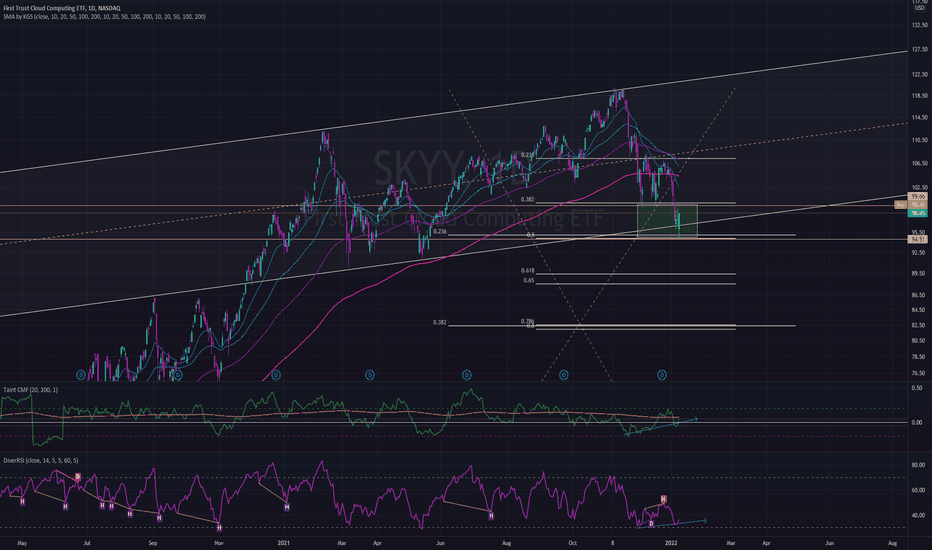The height and width of the screenshot is (550, 932).
Task: Click the 127.50 price axis label
Action: (x=919, y=50)
